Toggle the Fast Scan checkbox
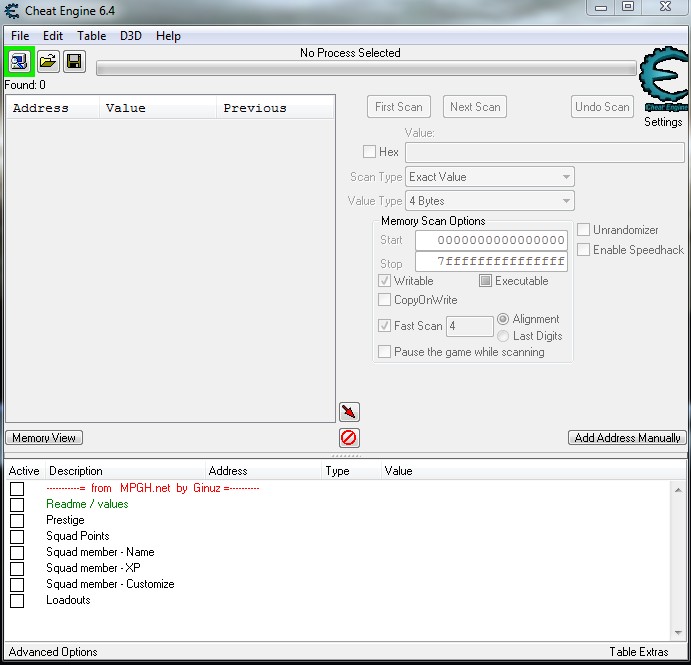The image size is (691, 665). 384,326
